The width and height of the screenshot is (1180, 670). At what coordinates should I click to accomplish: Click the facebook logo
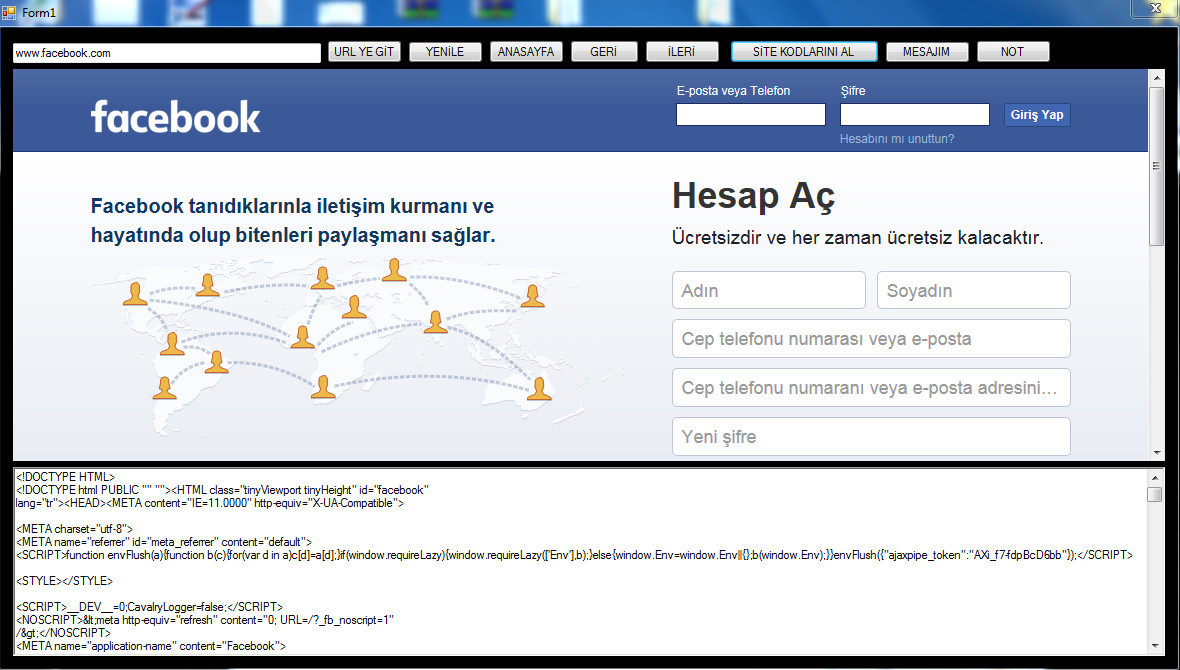coord(175,117)
